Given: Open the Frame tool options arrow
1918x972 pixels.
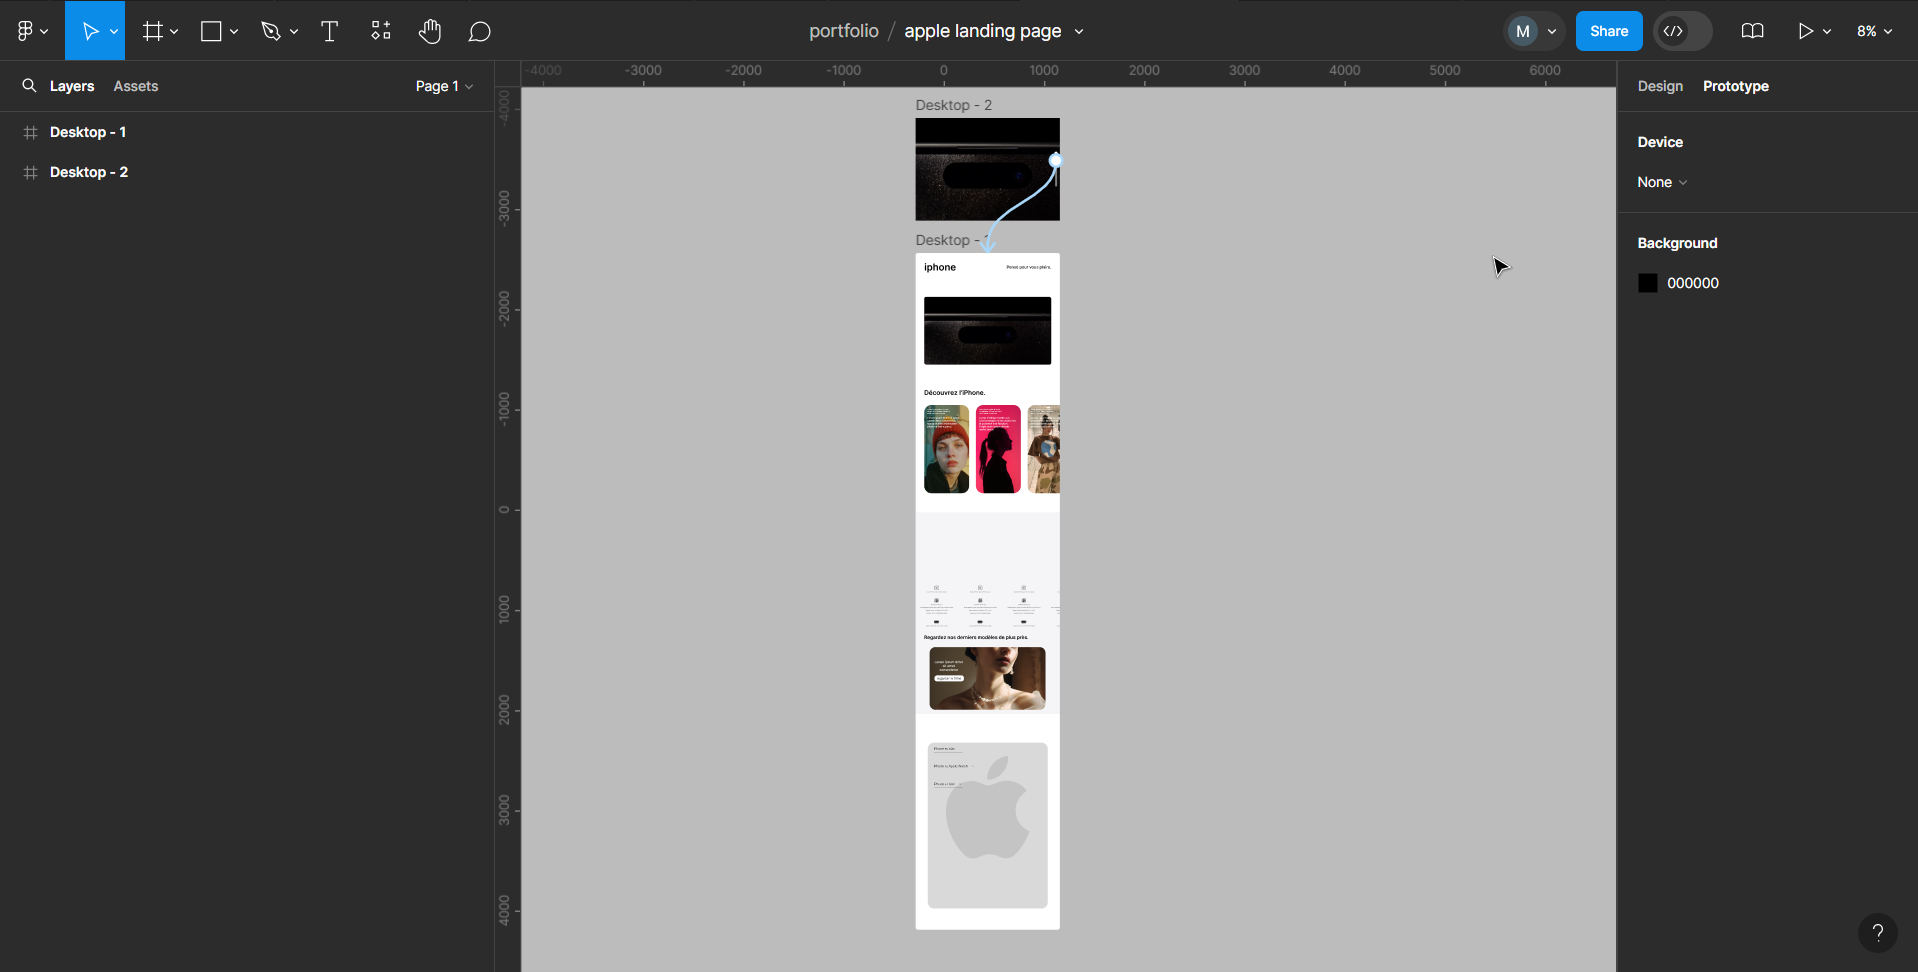Looking at the screenshot, I should (x=174, y=32).
